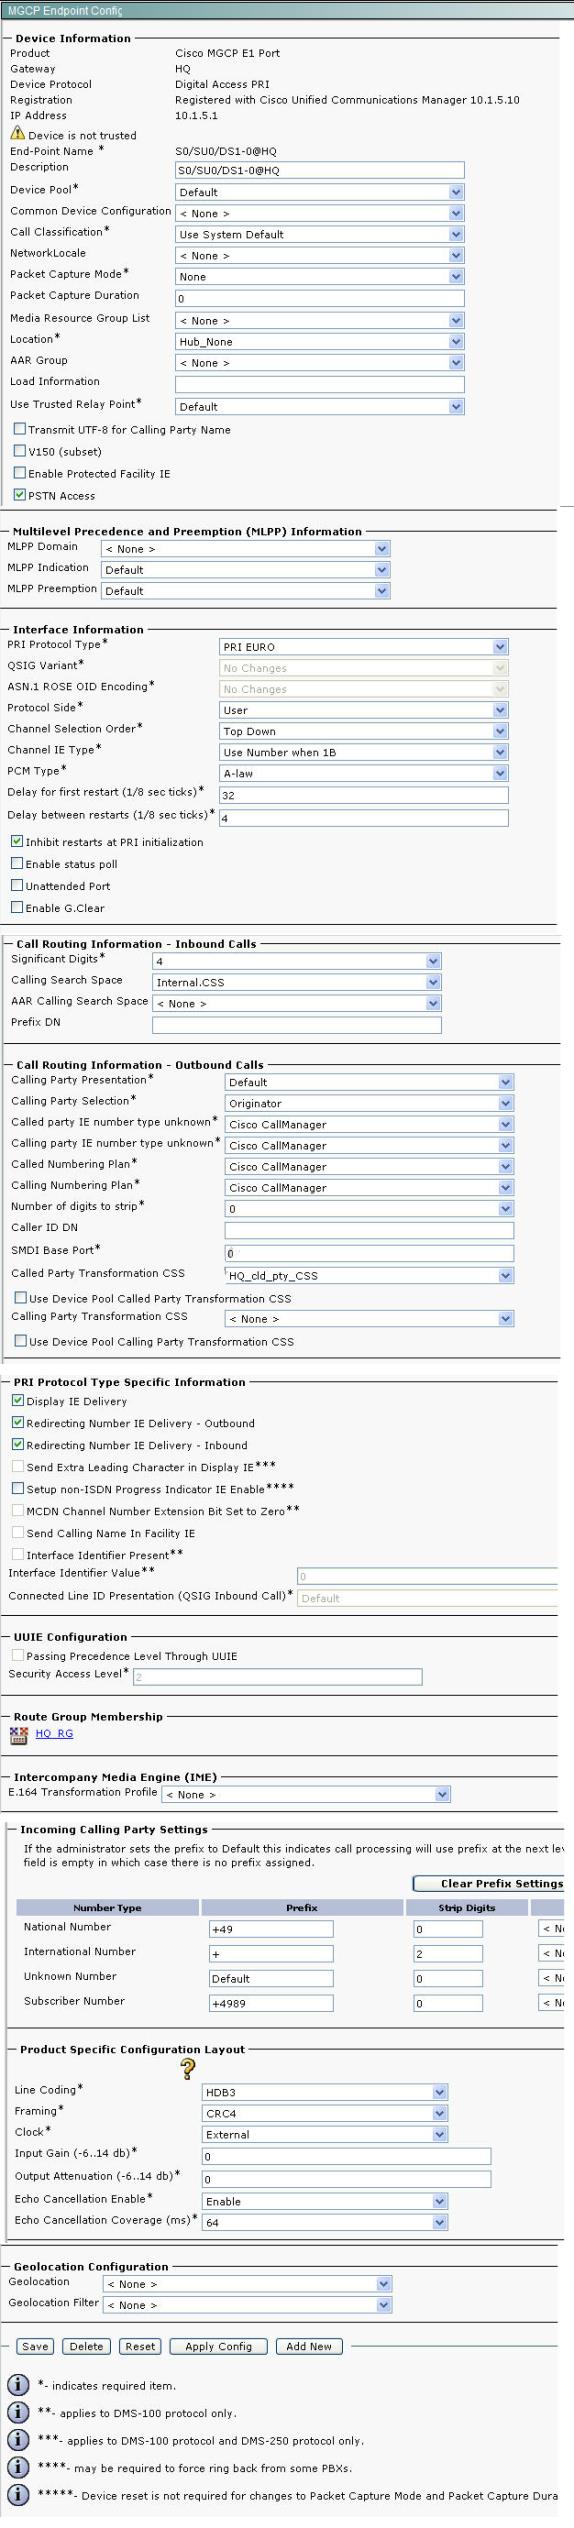Open the Framing dropdown showing CRC4
This screenshot has width=574, height=2528.
coord(325,2113)
